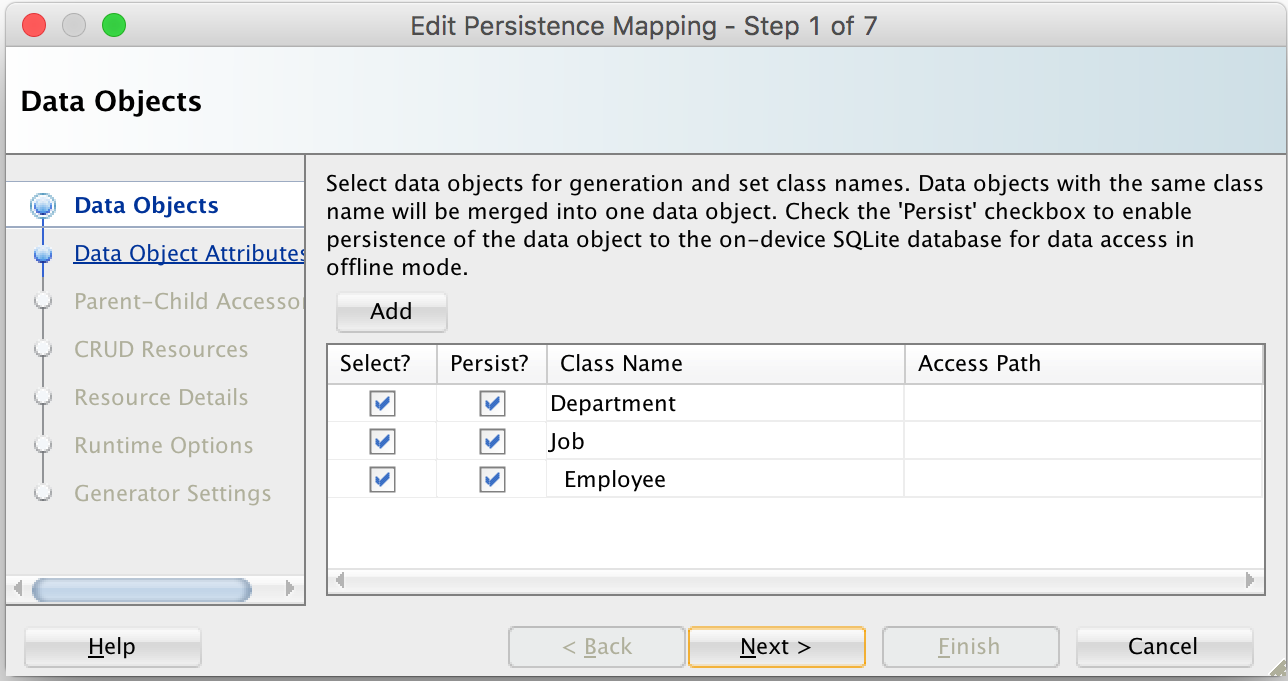This screenshot has height=681, width=1288.
Task: Click the Data Objects step bullet icon
Action: tap(43, 206)
